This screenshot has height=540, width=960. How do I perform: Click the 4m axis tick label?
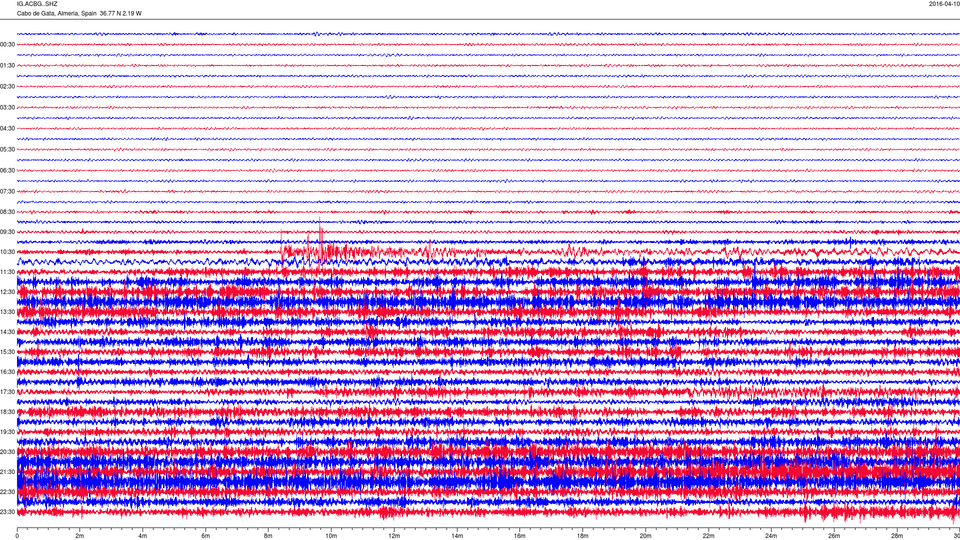coord(143,536)
